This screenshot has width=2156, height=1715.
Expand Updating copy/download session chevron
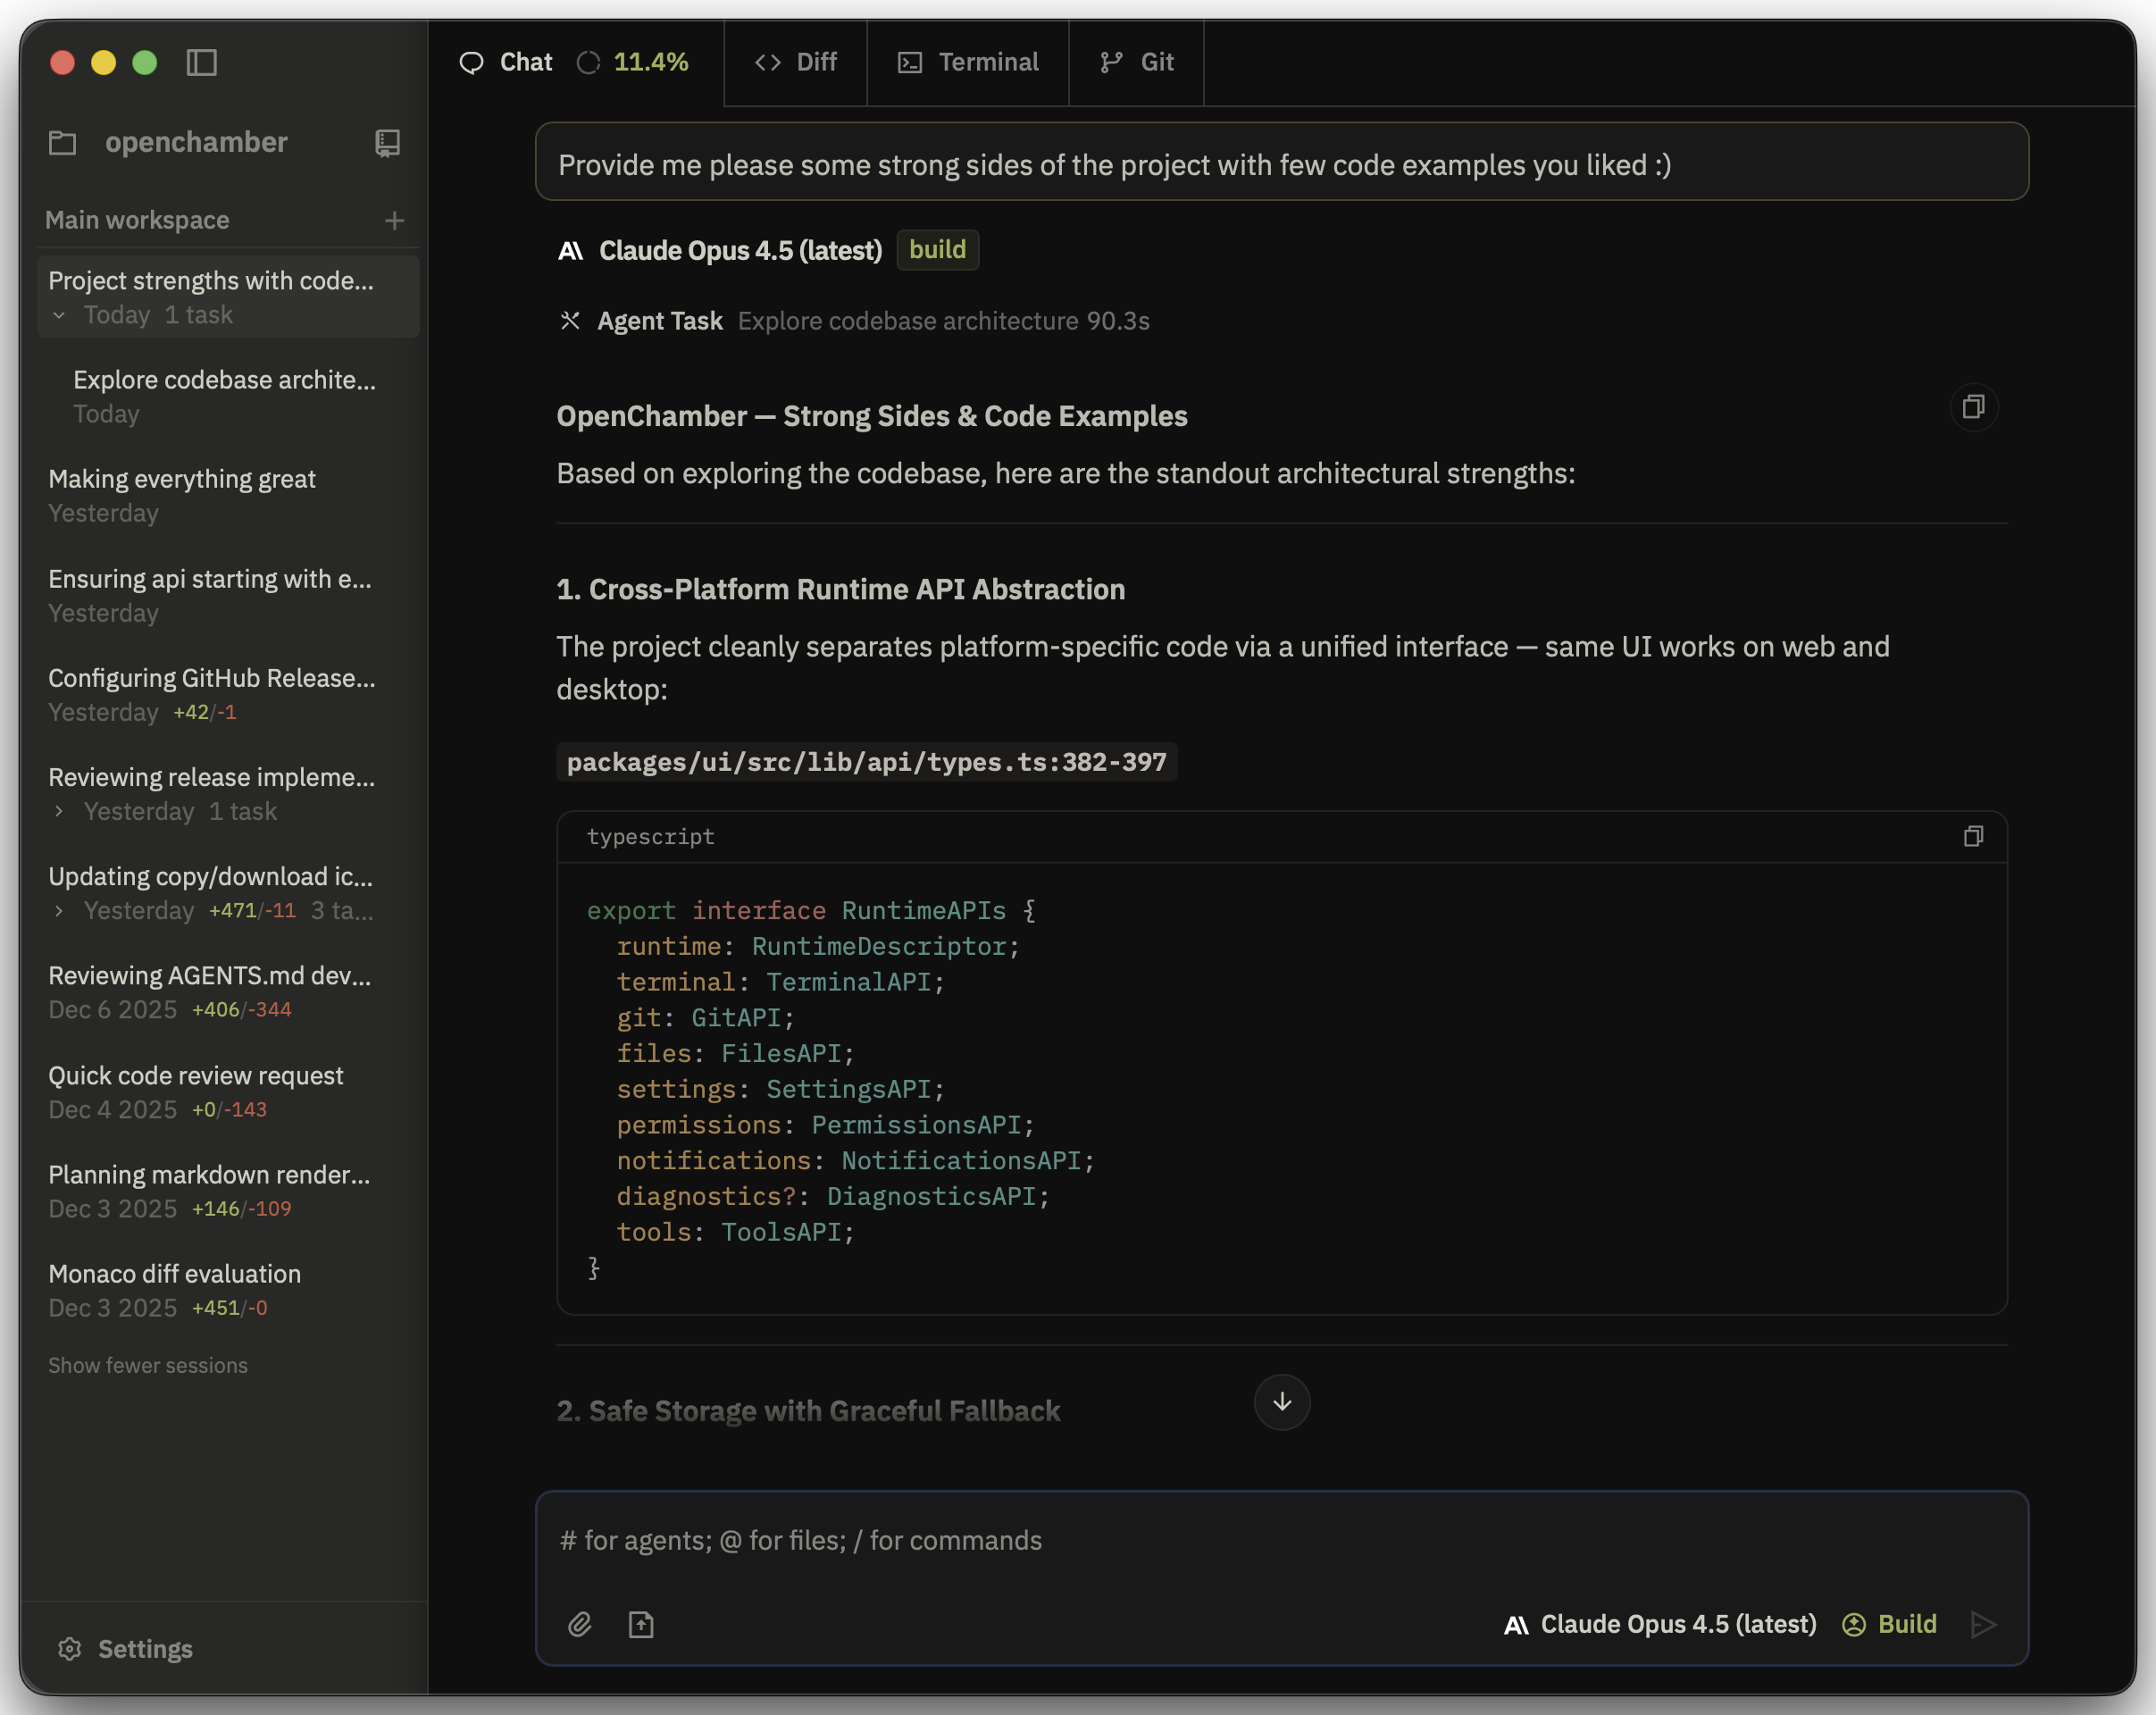pos(59,910)
